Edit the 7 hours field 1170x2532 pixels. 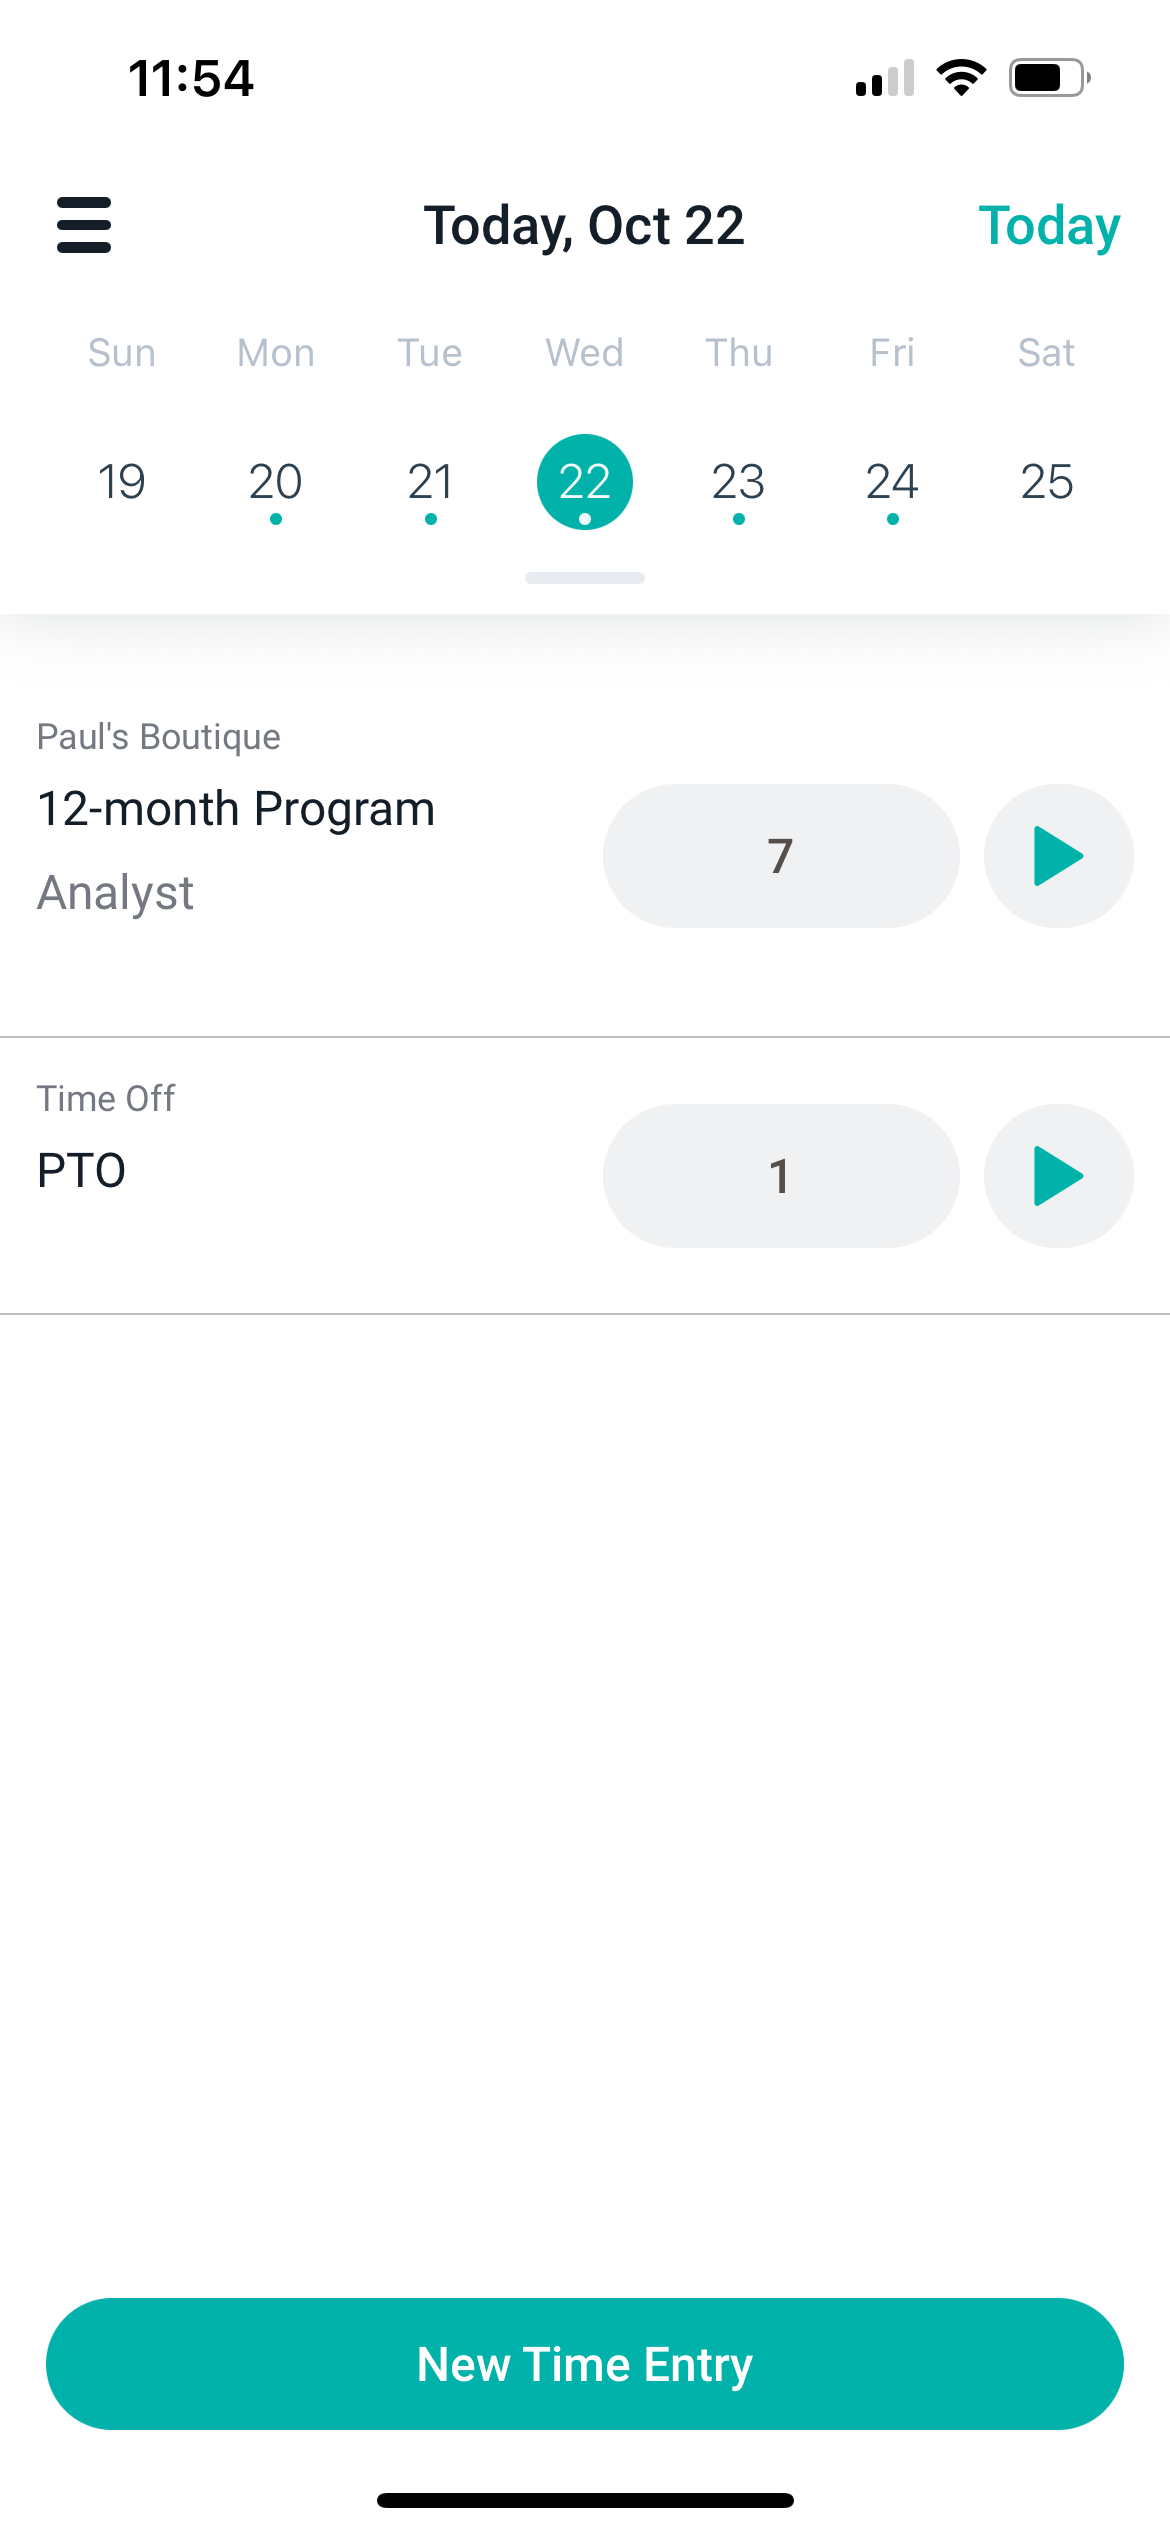[780, 856]
